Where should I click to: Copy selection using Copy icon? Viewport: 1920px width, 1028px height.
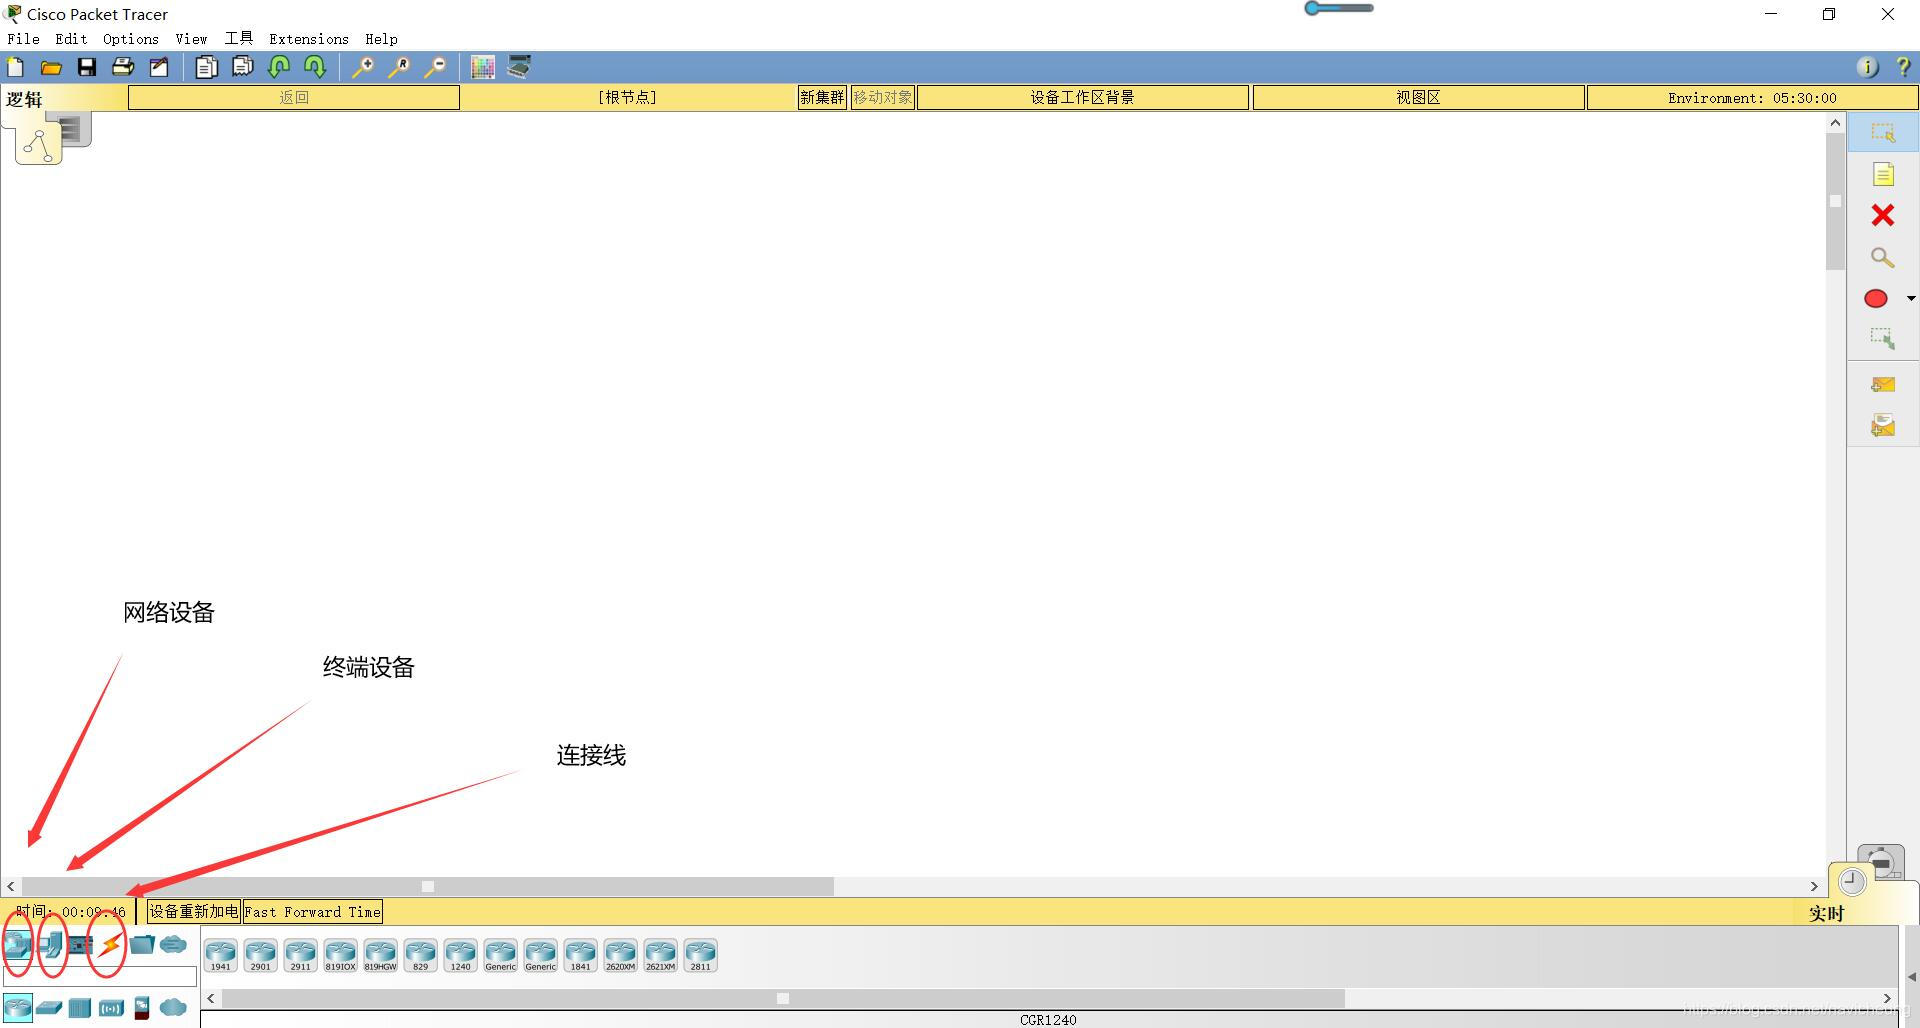point(206,67)
